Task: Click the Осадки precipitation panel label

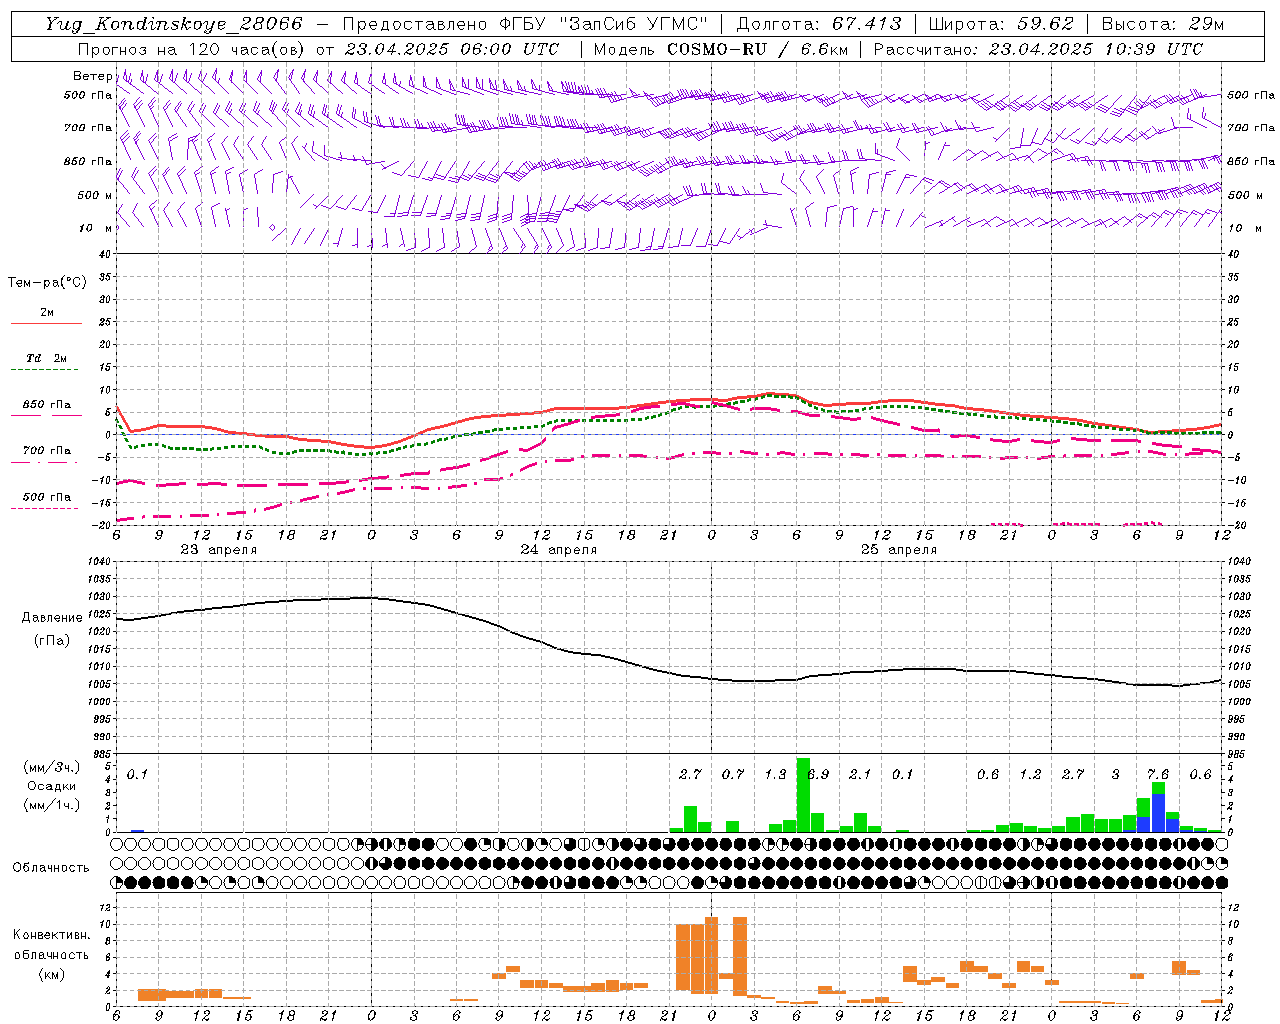Action: [x=51, y=786]
